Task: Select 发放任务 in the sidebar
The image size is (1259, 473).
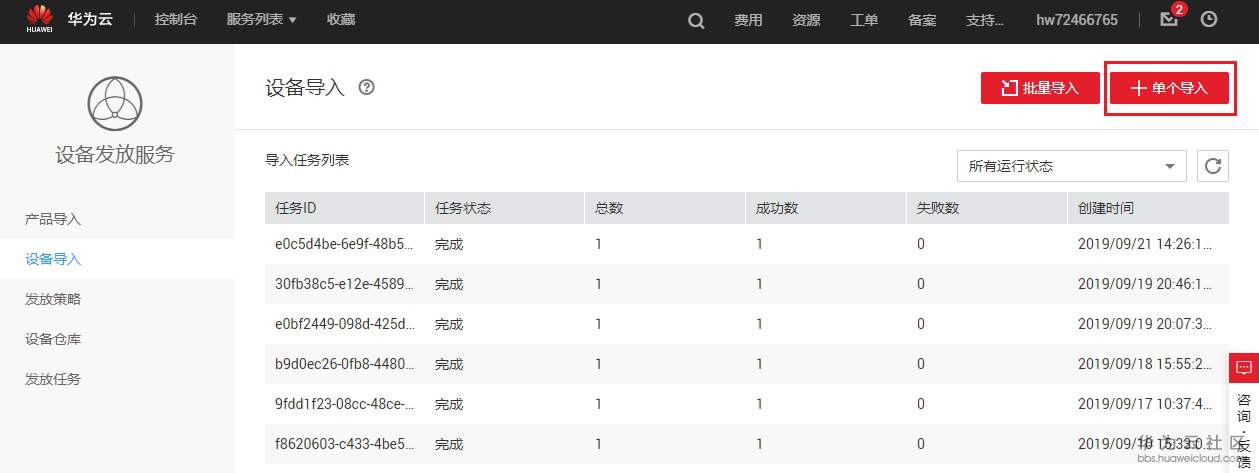Action: pos(53,379)
